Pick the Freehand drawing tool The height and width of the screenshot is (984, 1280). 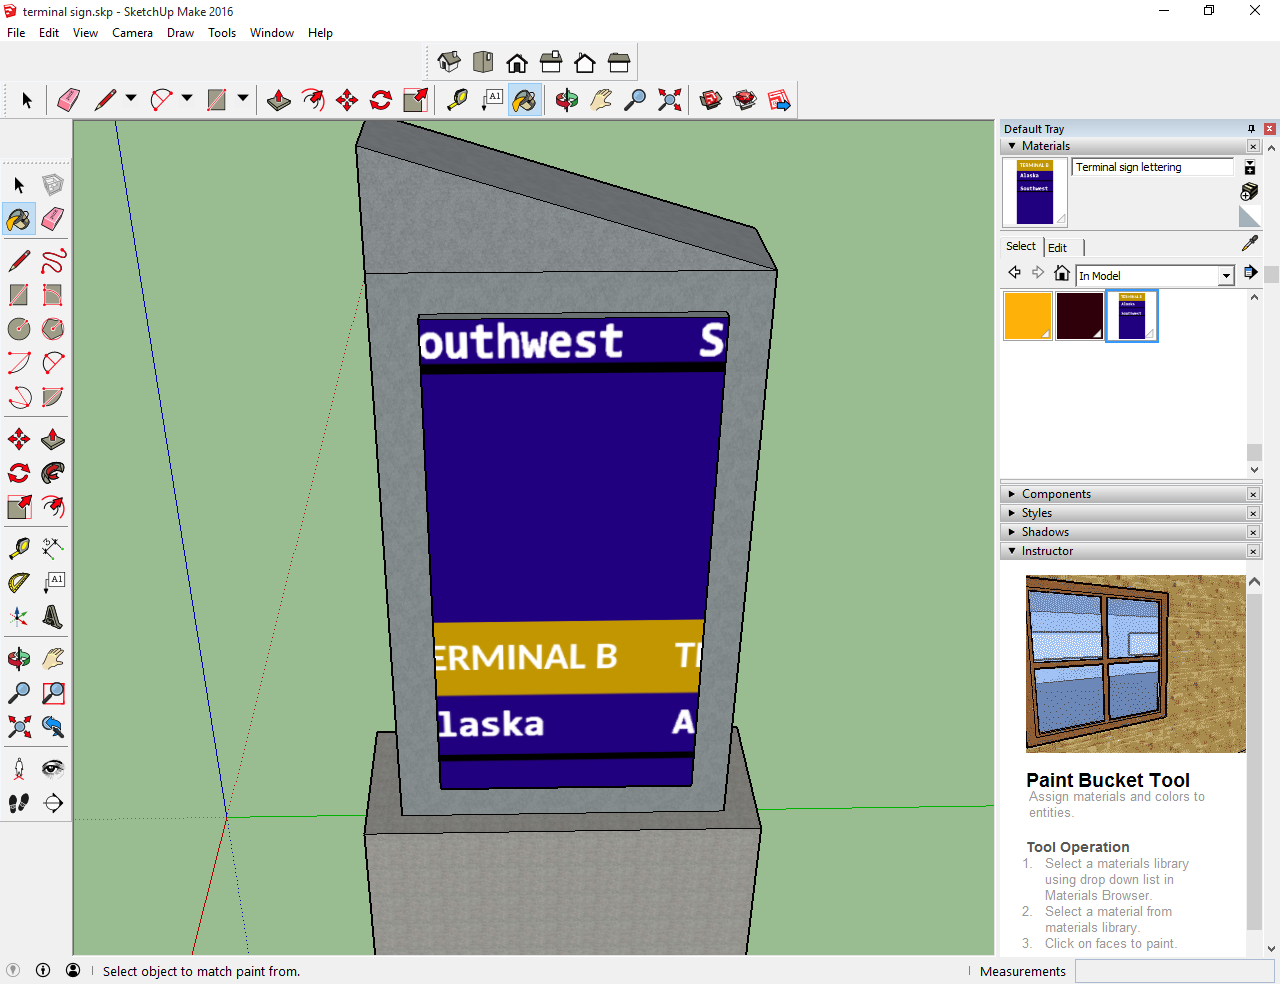(x=53, y=261)
